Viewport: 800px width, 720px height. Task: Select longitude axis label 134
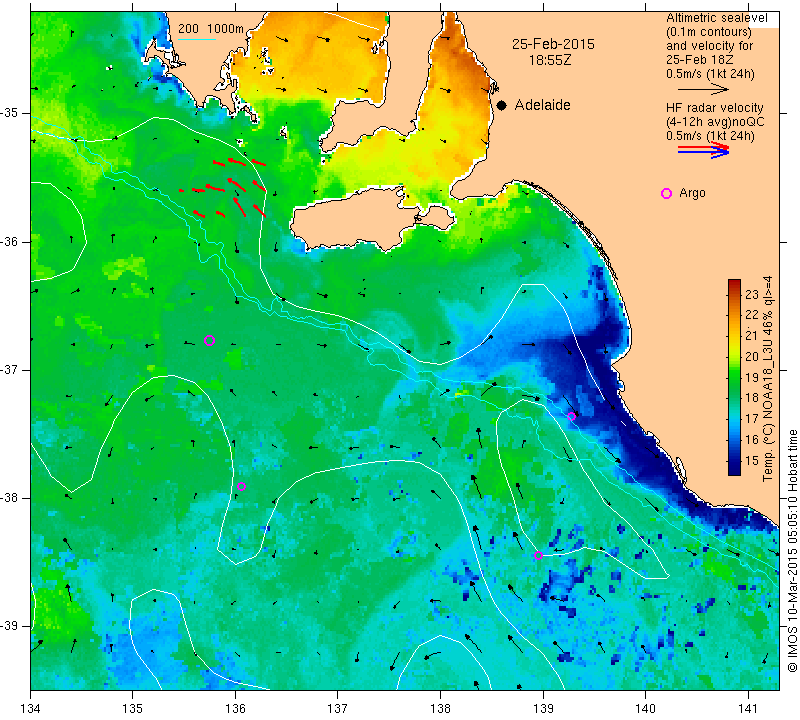pos(31,709)
